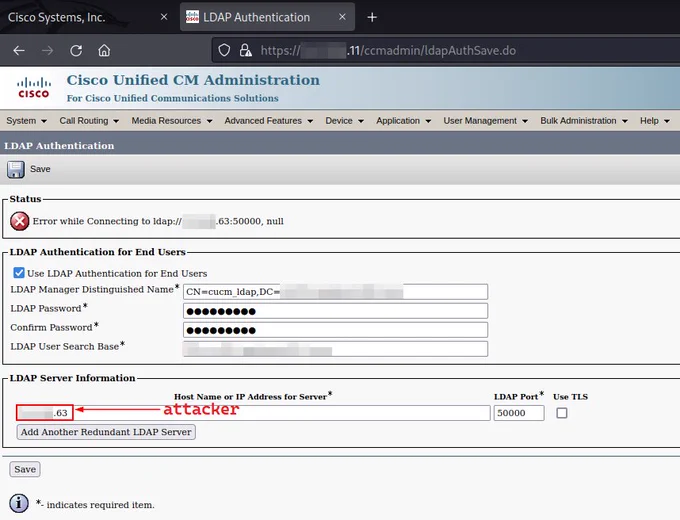Open the System menu
The width and height of the screenshot is (680, 520).
[26, 121]
